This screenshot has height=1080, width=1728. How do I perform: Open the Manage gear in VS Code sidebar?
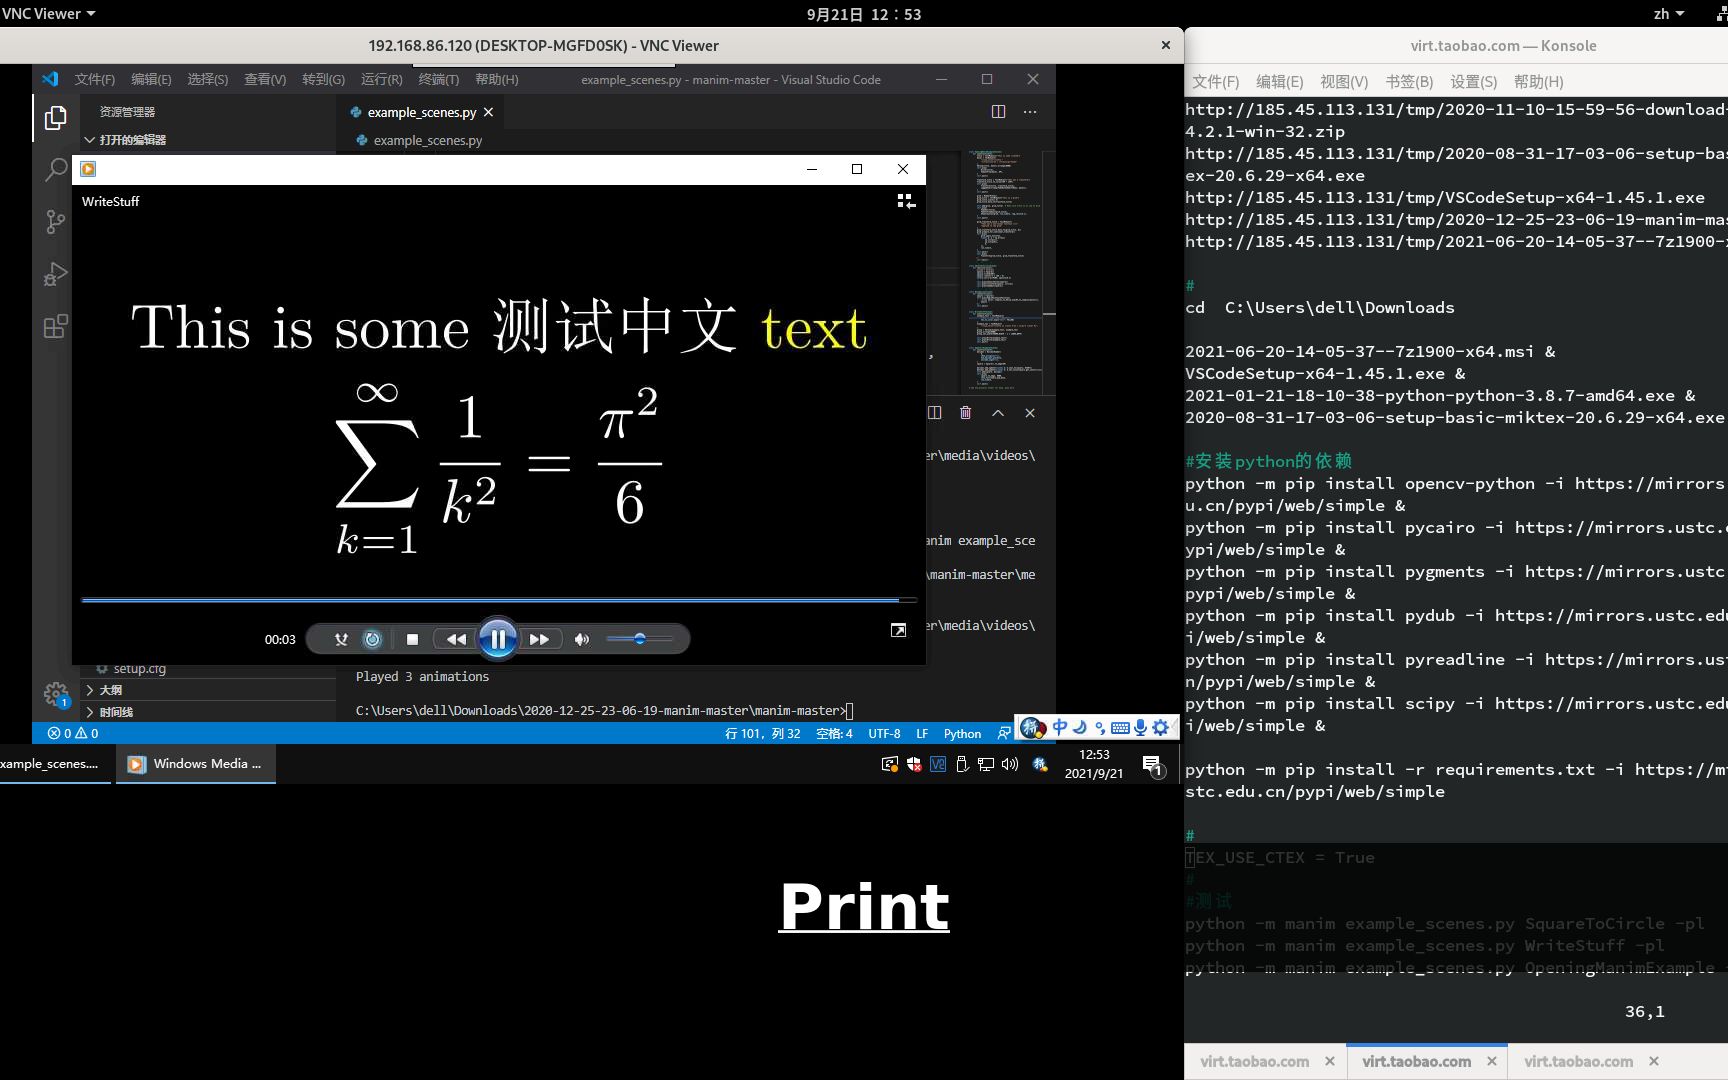tap(56, 693)
